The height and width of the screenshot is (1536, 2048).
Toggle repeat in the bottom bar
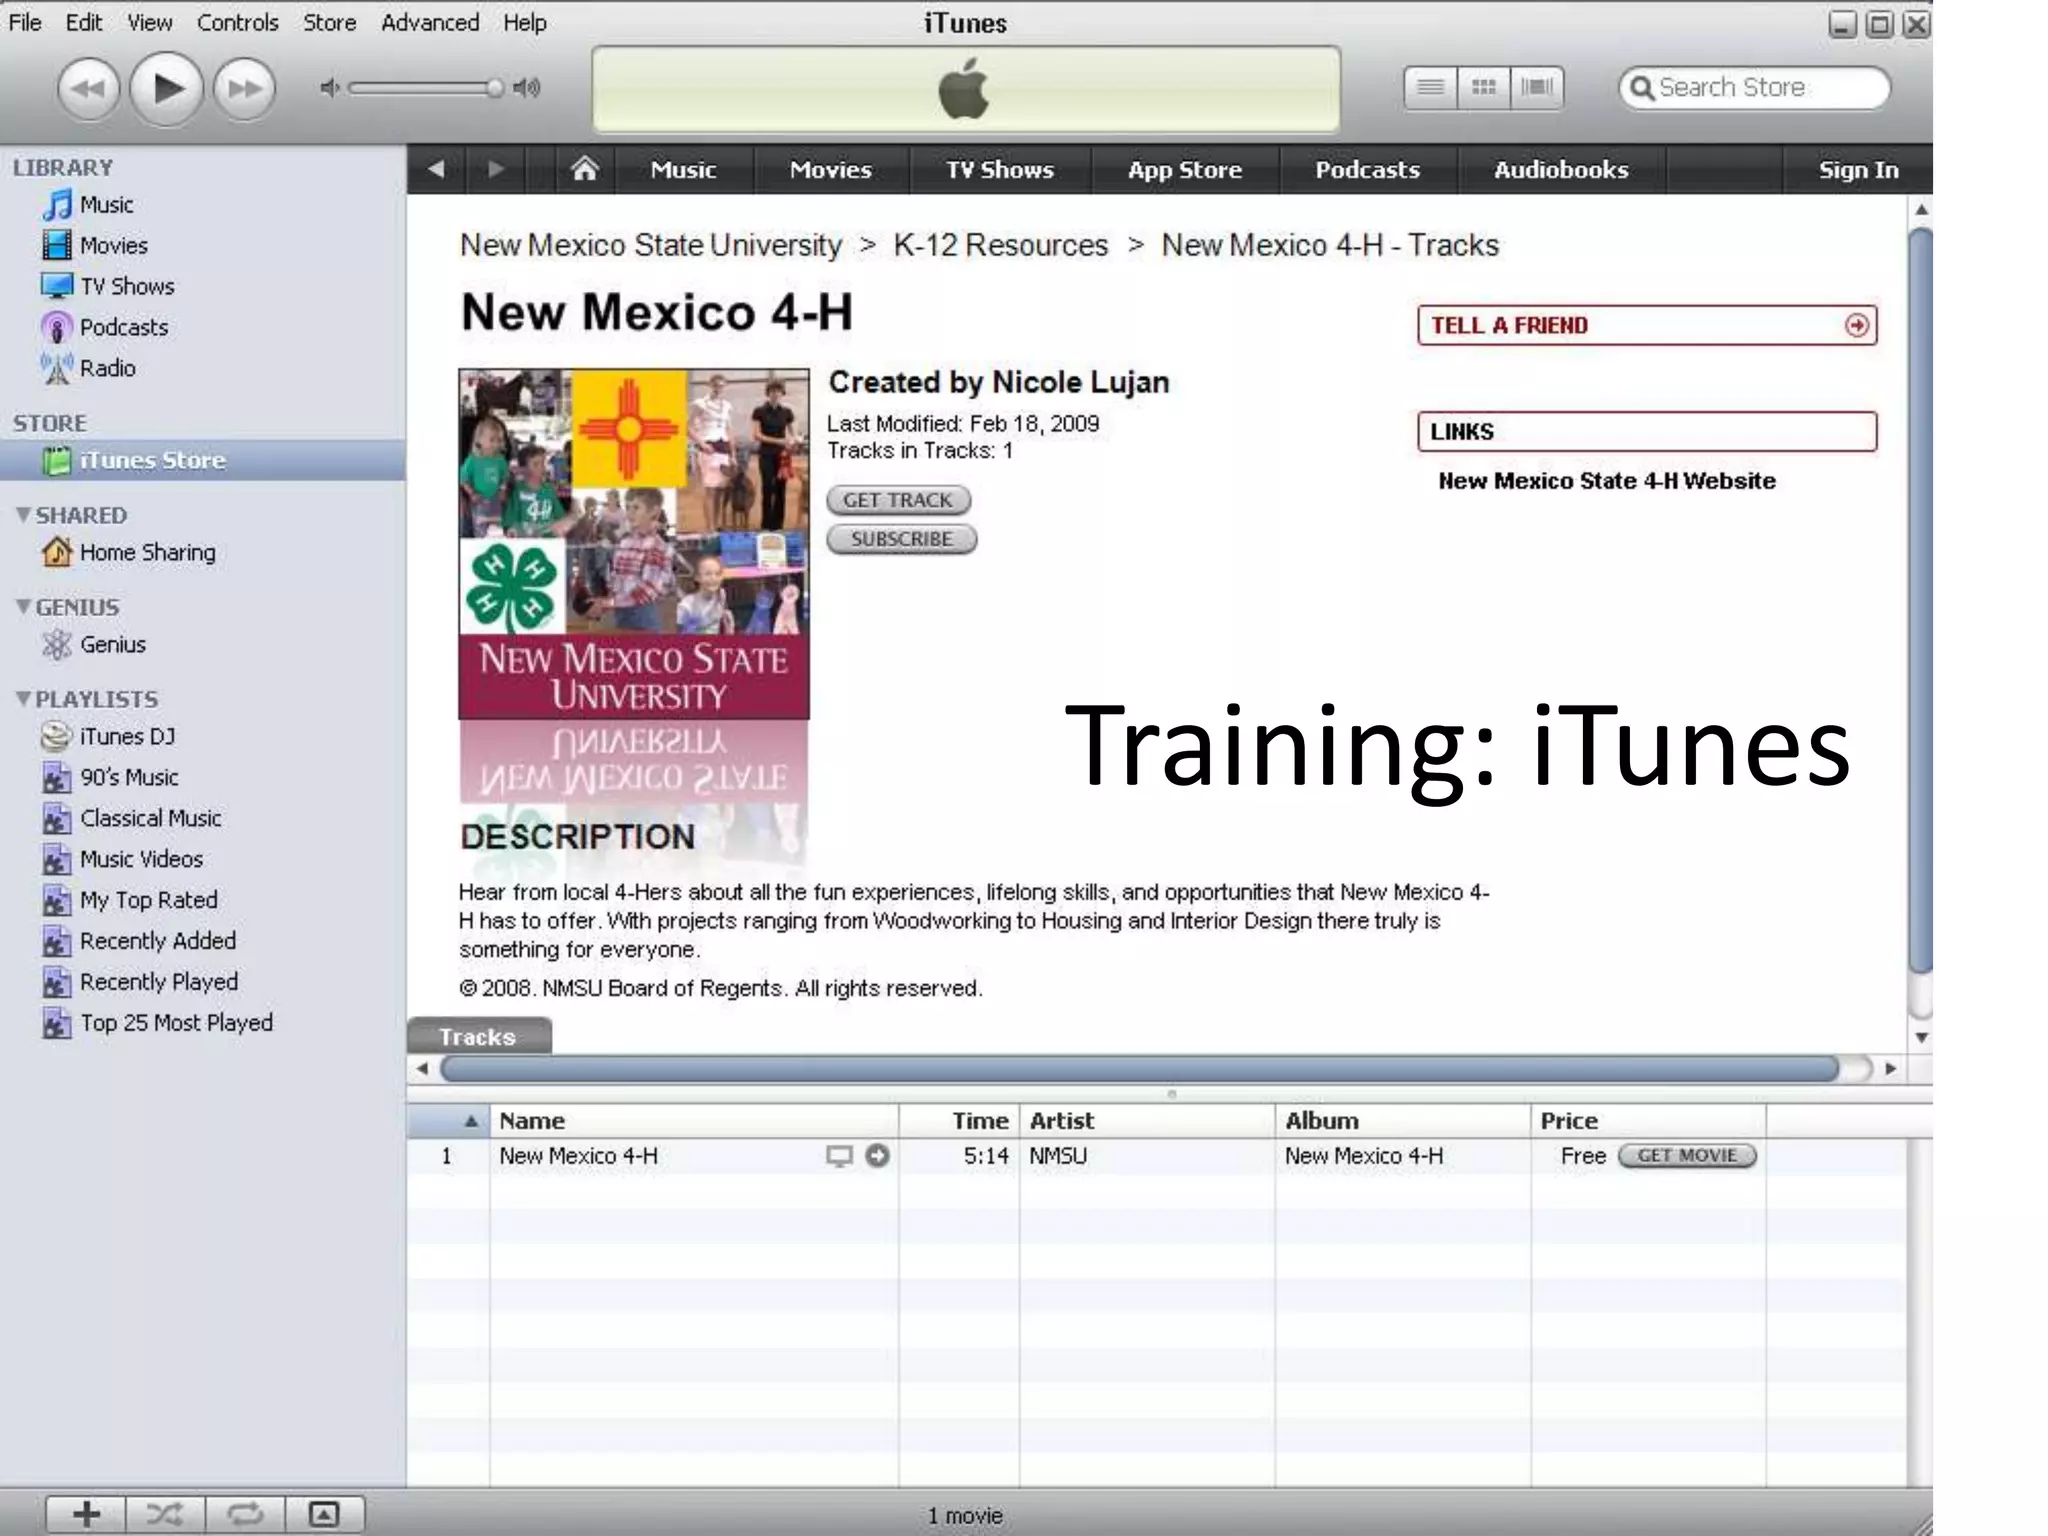pos(245,1514)
